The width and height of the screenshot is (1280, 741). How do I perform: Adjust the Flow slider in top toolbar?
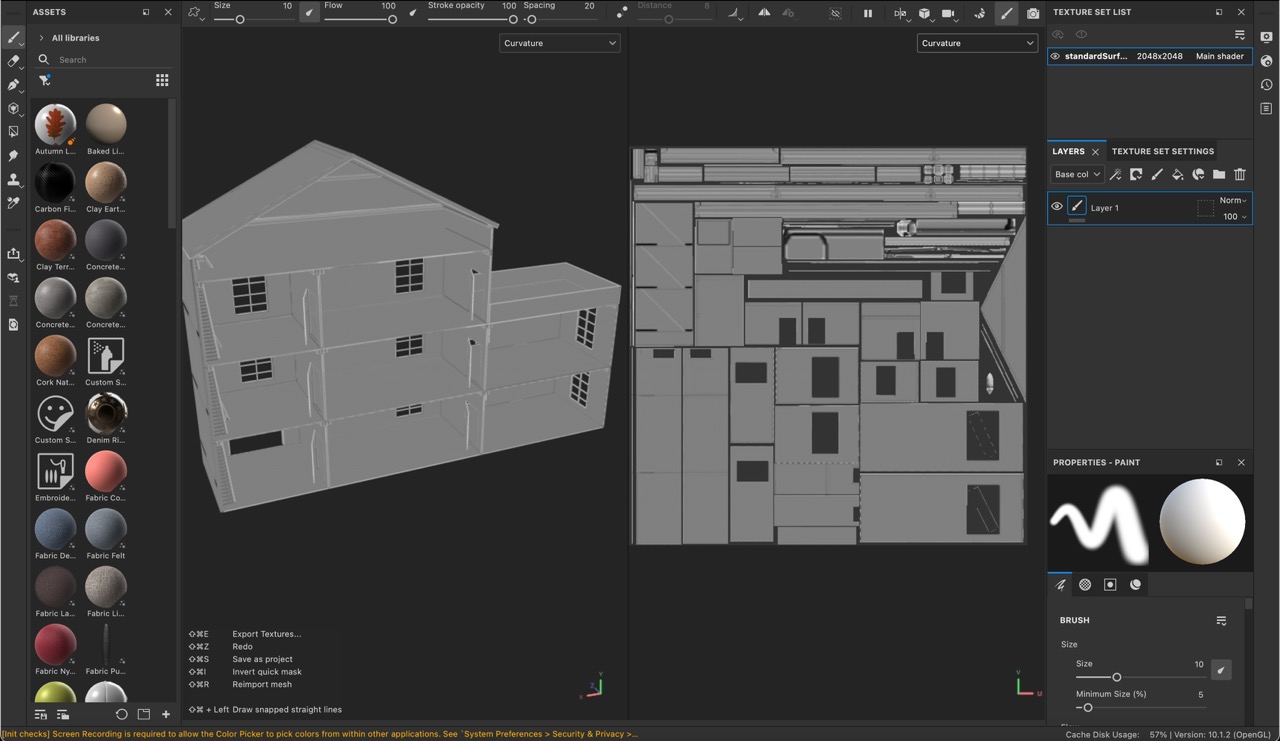[x=360, y=19]
